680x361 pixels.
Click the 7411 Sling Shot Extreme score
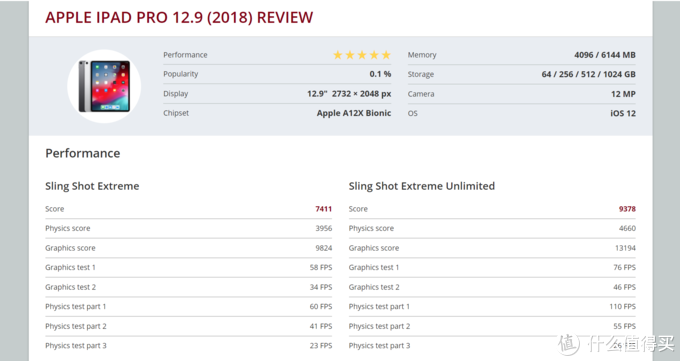pyautogui.click(x=324, y=209)
